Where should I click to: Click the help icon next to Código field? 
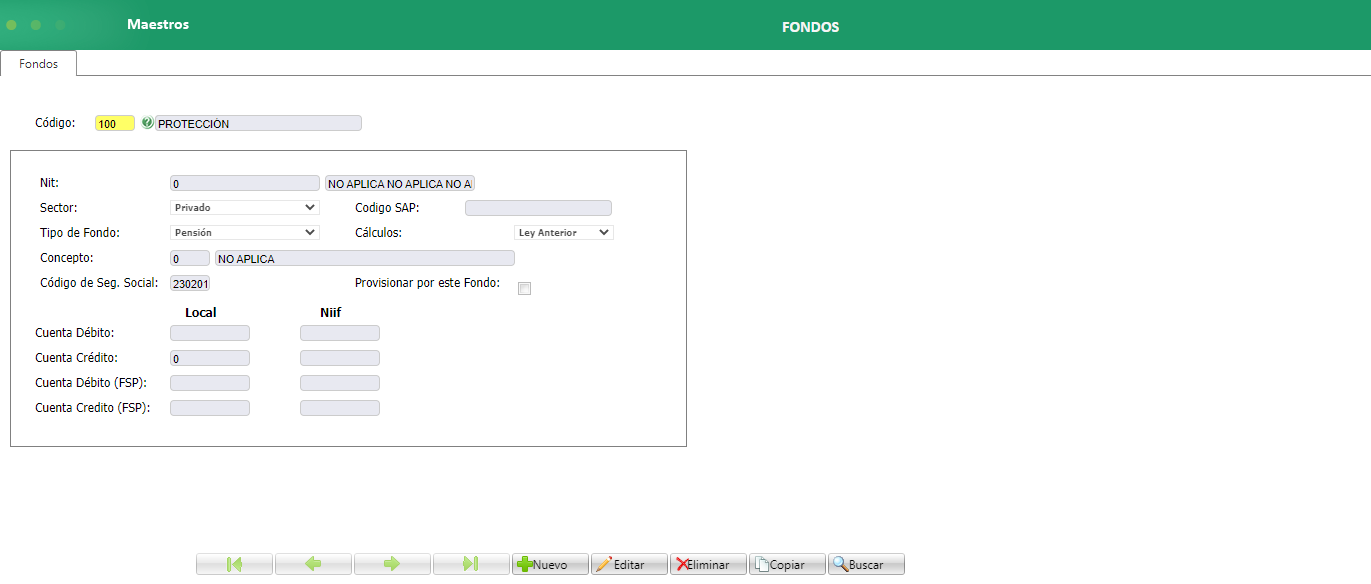148,122
